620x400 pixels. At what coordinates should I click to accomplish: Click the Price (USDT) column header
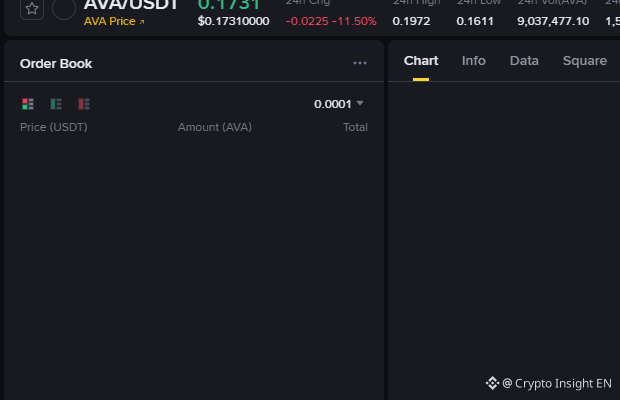(x=54, y=127)
